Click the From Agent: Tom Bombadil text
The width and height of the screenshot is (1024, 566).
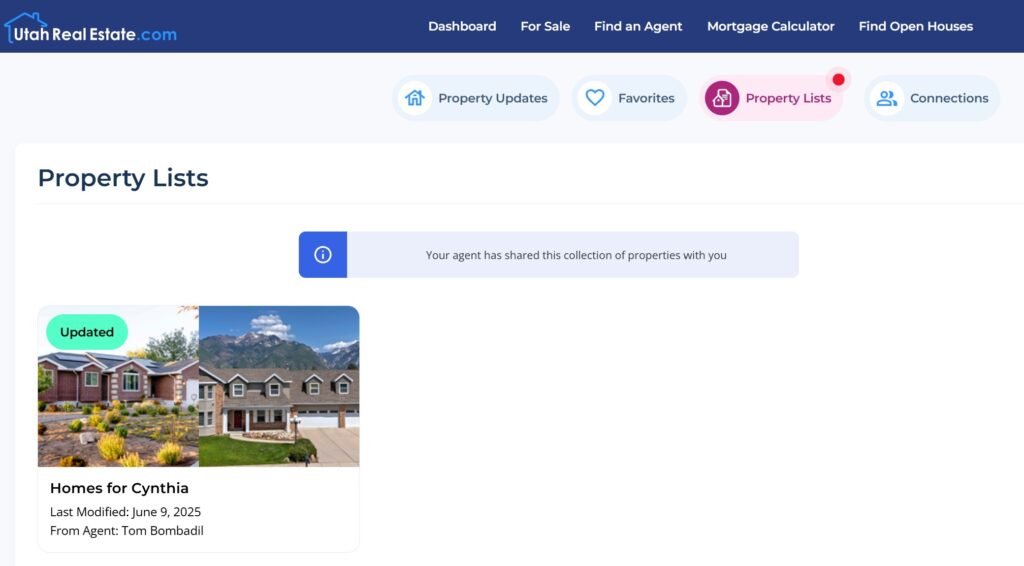coord(127,531)
